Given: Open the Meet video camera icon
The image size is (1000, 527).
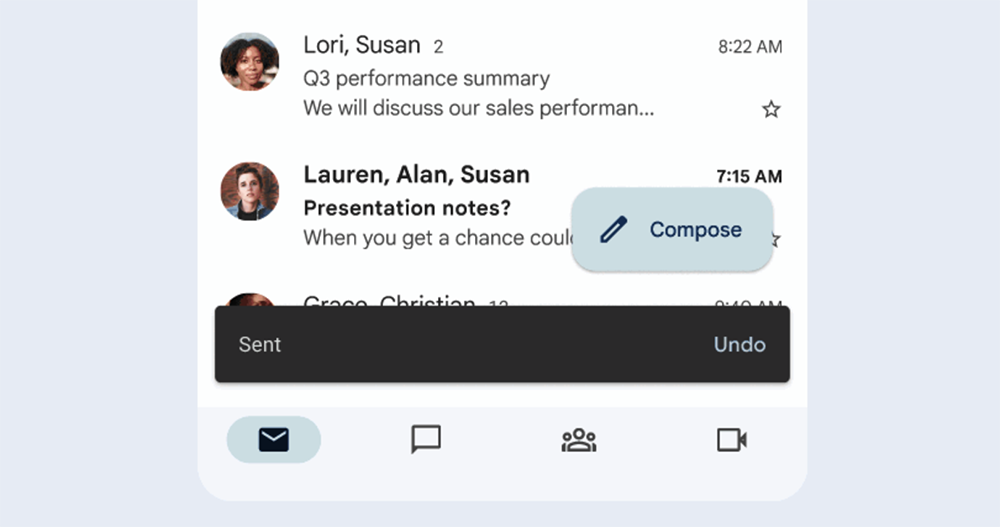Looking at the screenshot, I should [732, 440].
